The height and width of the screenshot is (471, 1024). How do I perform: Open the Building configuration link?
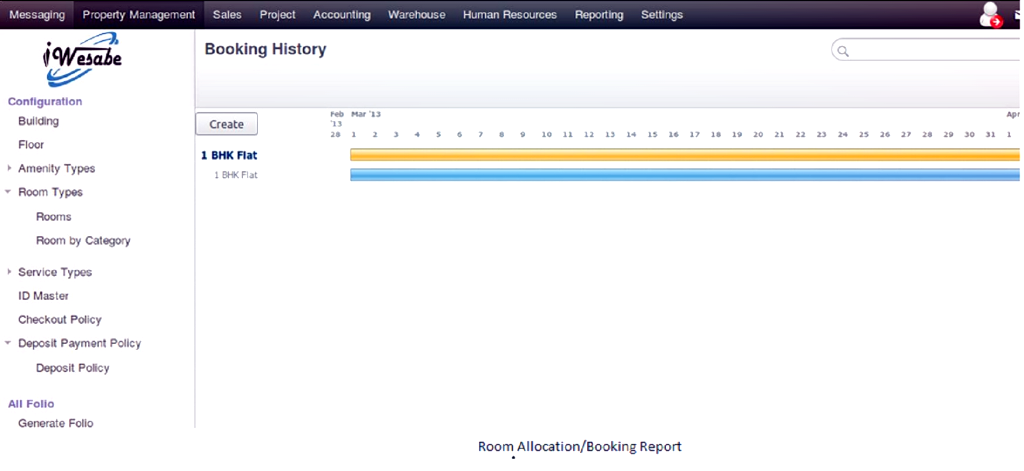pyautogui.click(x=38, y=121)
